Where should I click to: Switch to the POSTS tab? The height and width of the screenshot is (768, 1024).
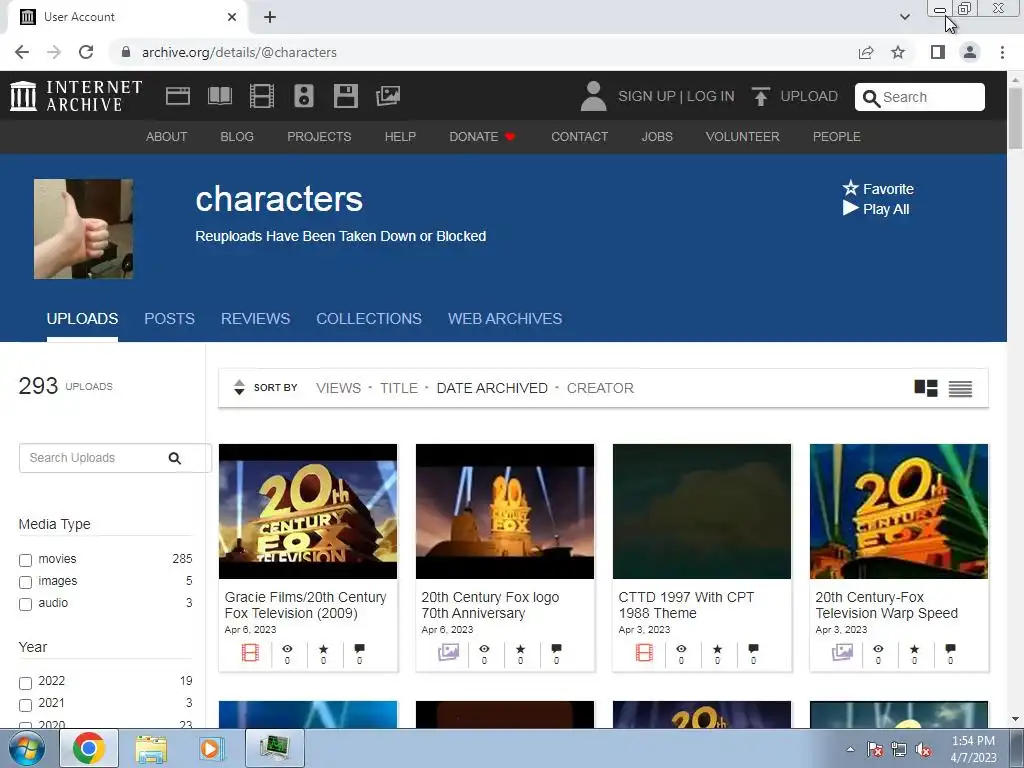[x=169, y=319]
